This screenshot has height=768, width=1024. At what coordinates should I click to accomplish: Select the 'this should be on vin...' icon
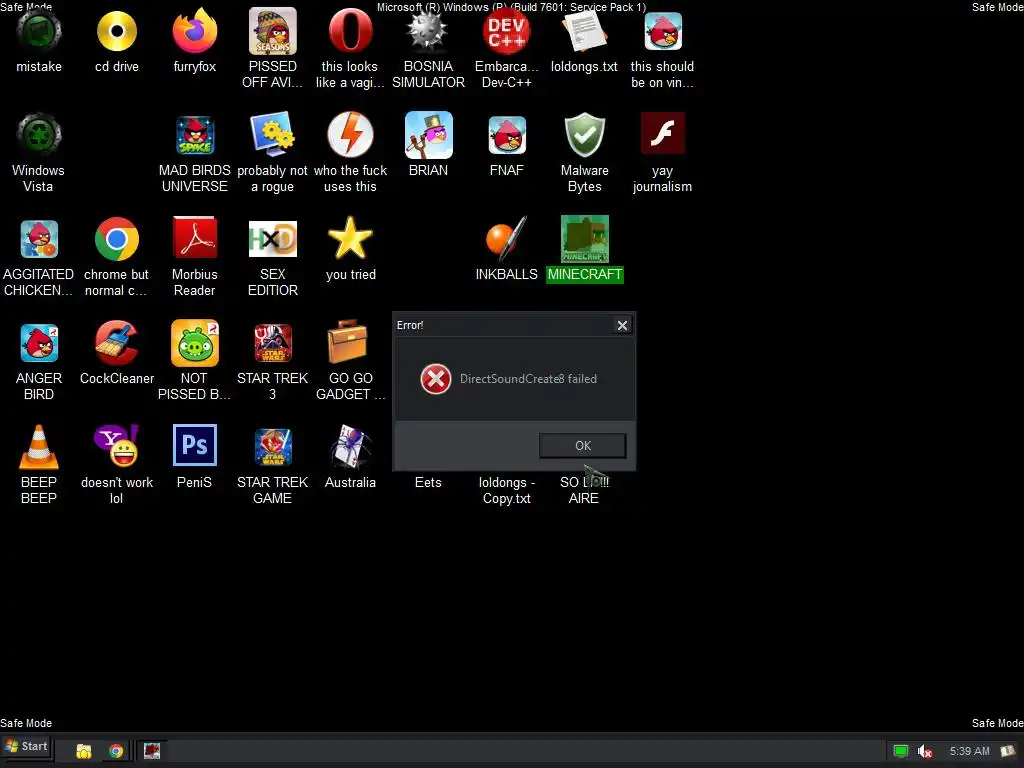(662, 31)
